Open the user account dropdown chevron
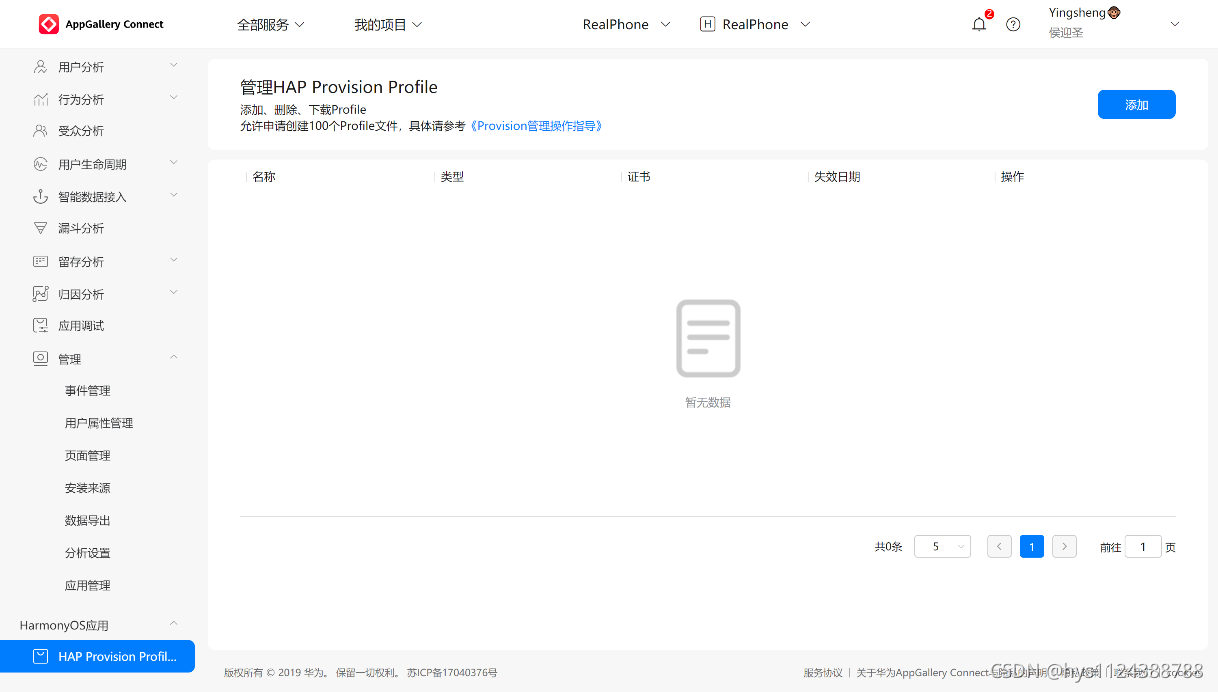This screenshot has height=692, width=1218. click(1175, 24)
